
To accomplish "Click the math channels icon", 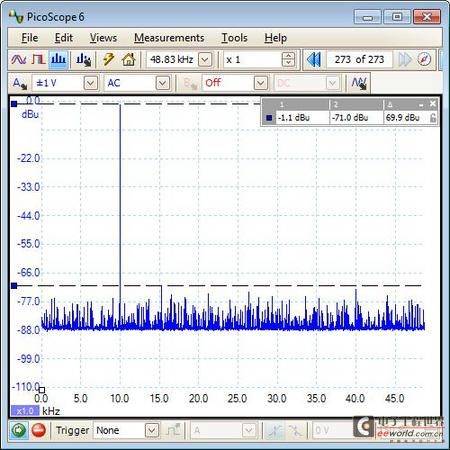I will coord(359,83).
